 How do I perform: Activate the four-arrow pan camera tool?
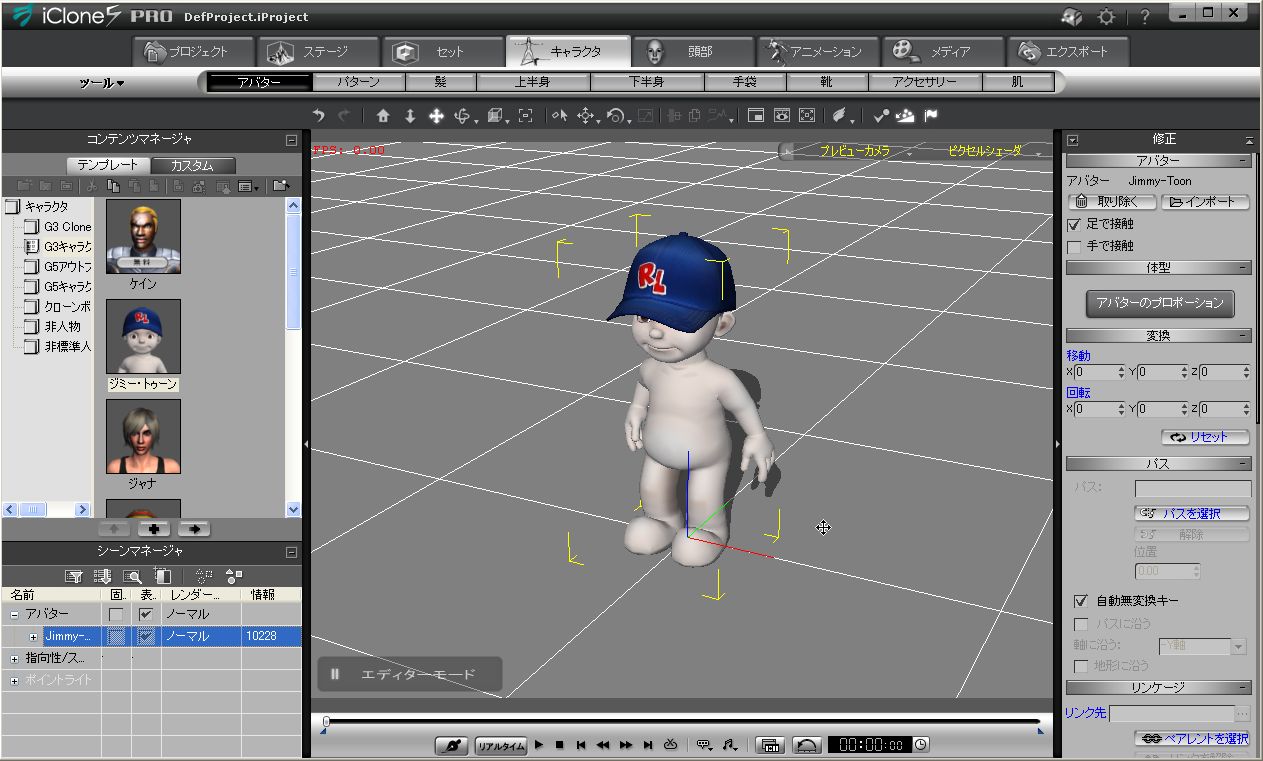[x=436, y=116]
